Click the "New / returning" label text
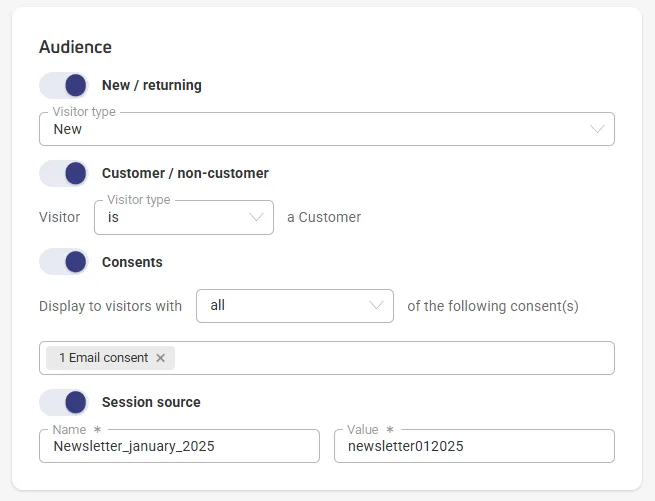Image resolution: width=655 pixels, height=501 pixels. 152,85
